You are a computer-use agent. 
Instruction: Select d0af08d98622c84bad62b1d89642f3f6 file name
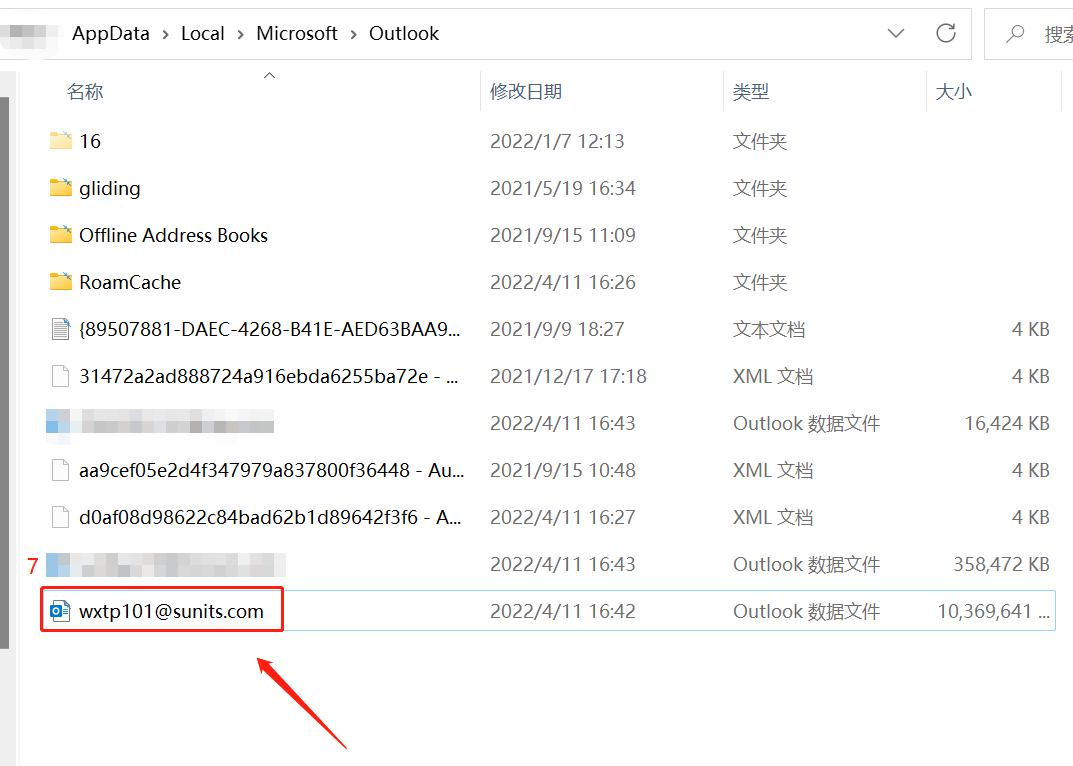[x=270, y=518]
